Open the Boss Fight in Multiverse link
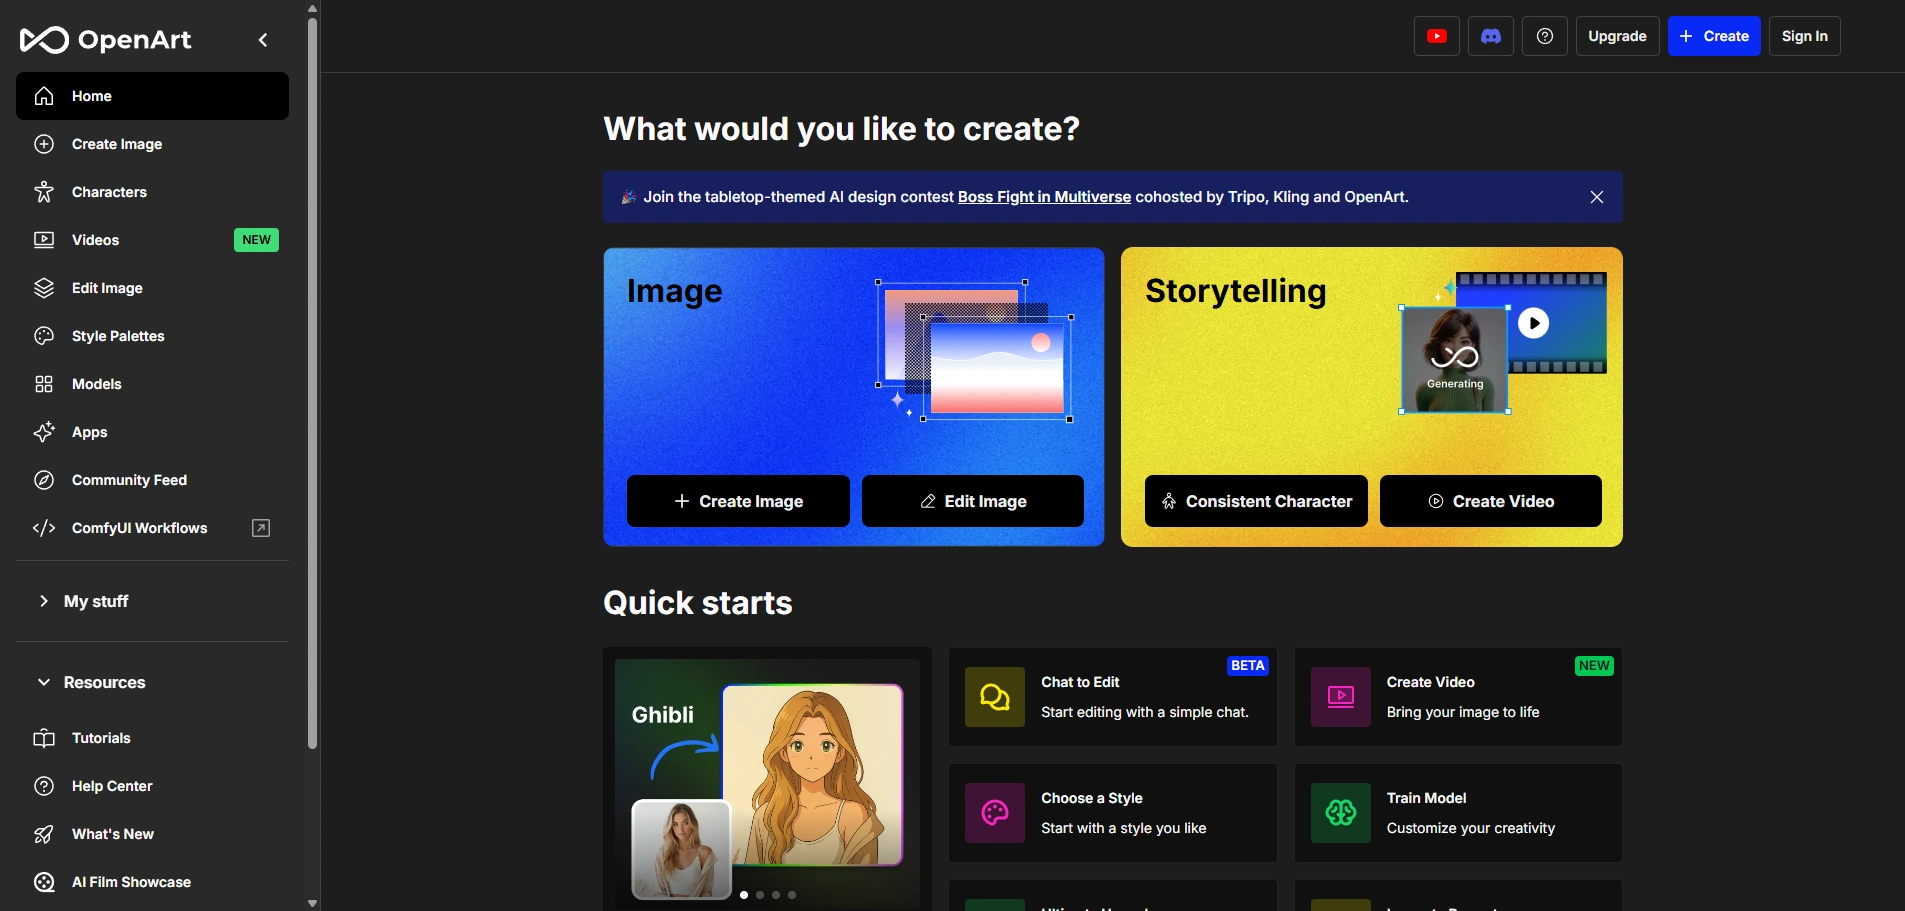Image resolution: width=1905 pixels, height=911 pixels. point(1044,197)
